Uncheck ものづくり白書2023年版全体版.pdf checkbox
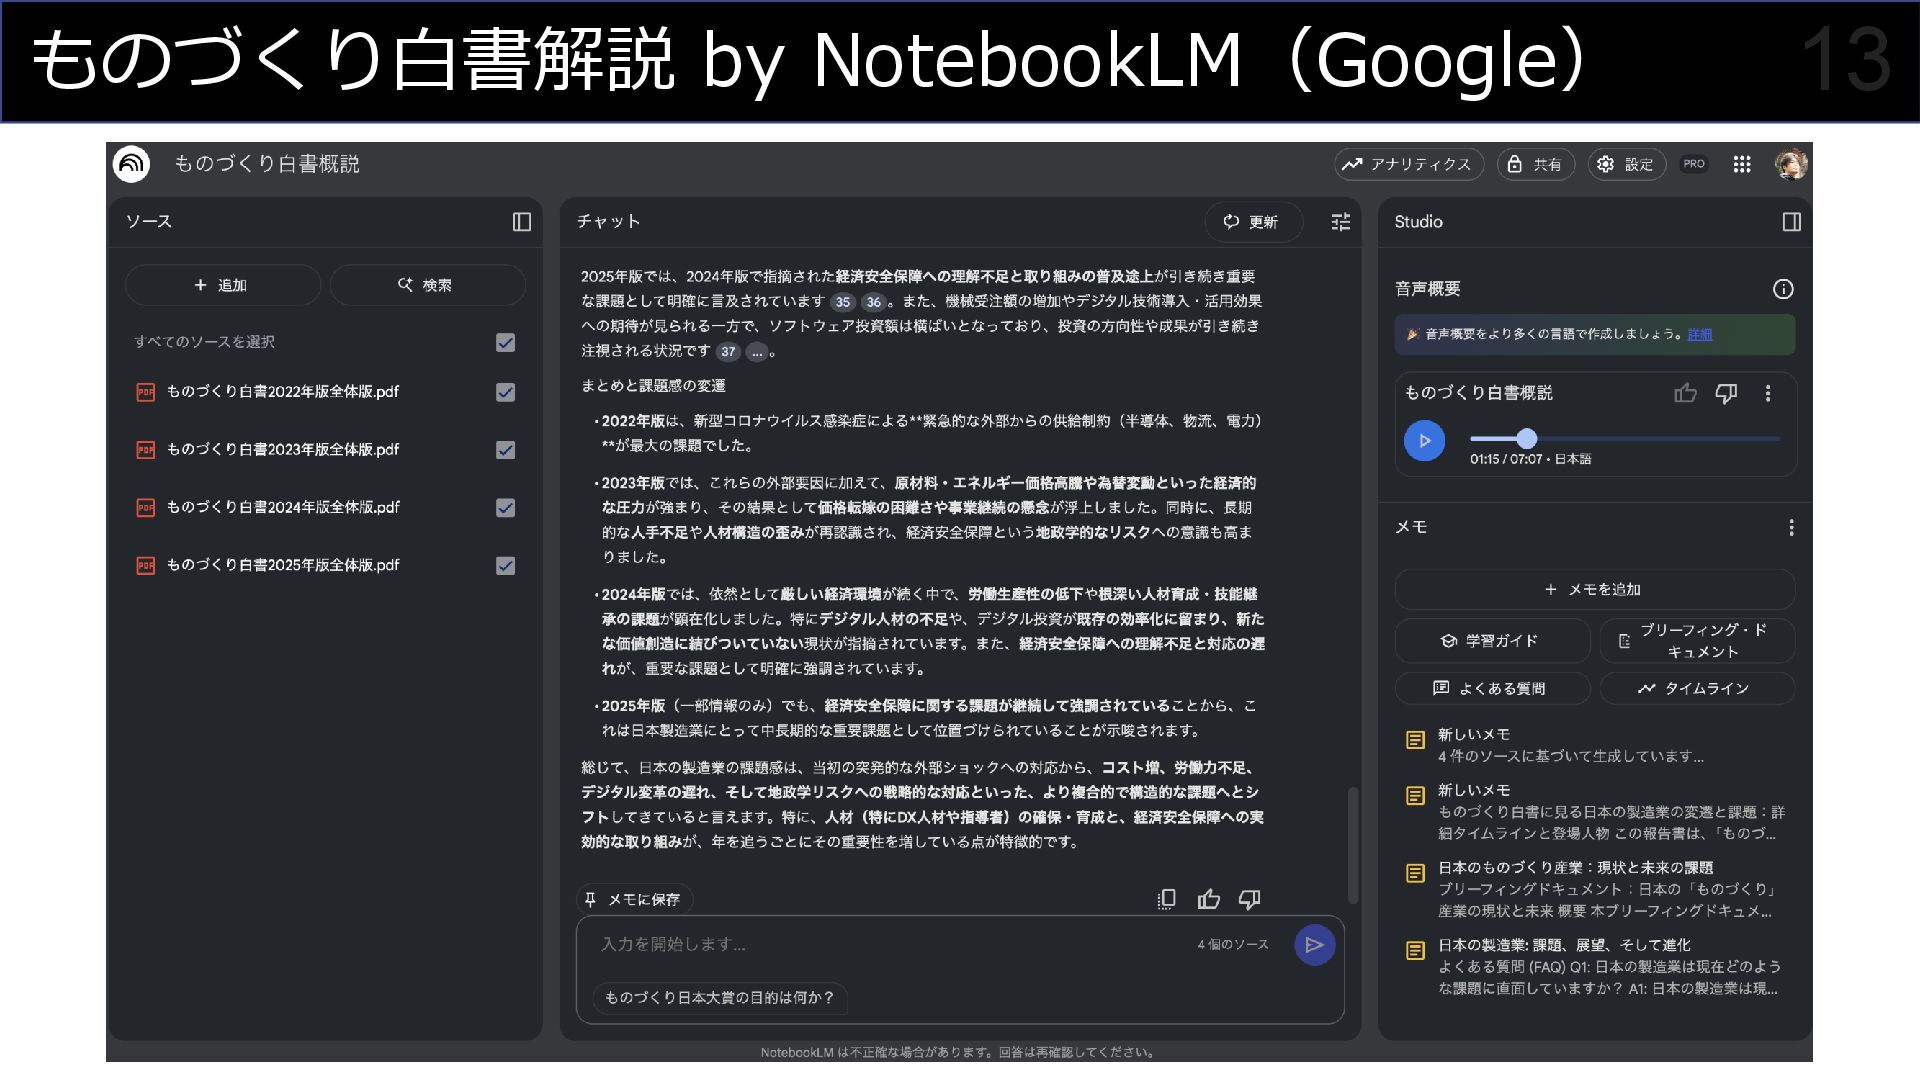 pyautogui.click(x=505, y=450)
